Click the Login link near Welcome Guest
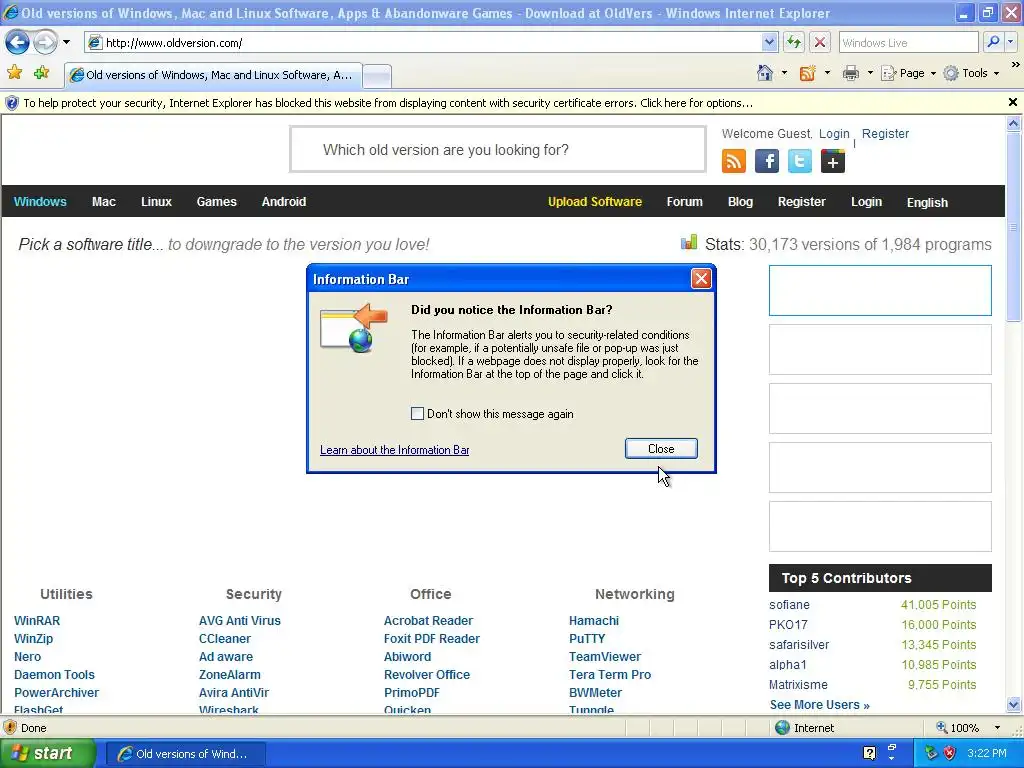1024x768 pixels. click(x=834, y=134)
